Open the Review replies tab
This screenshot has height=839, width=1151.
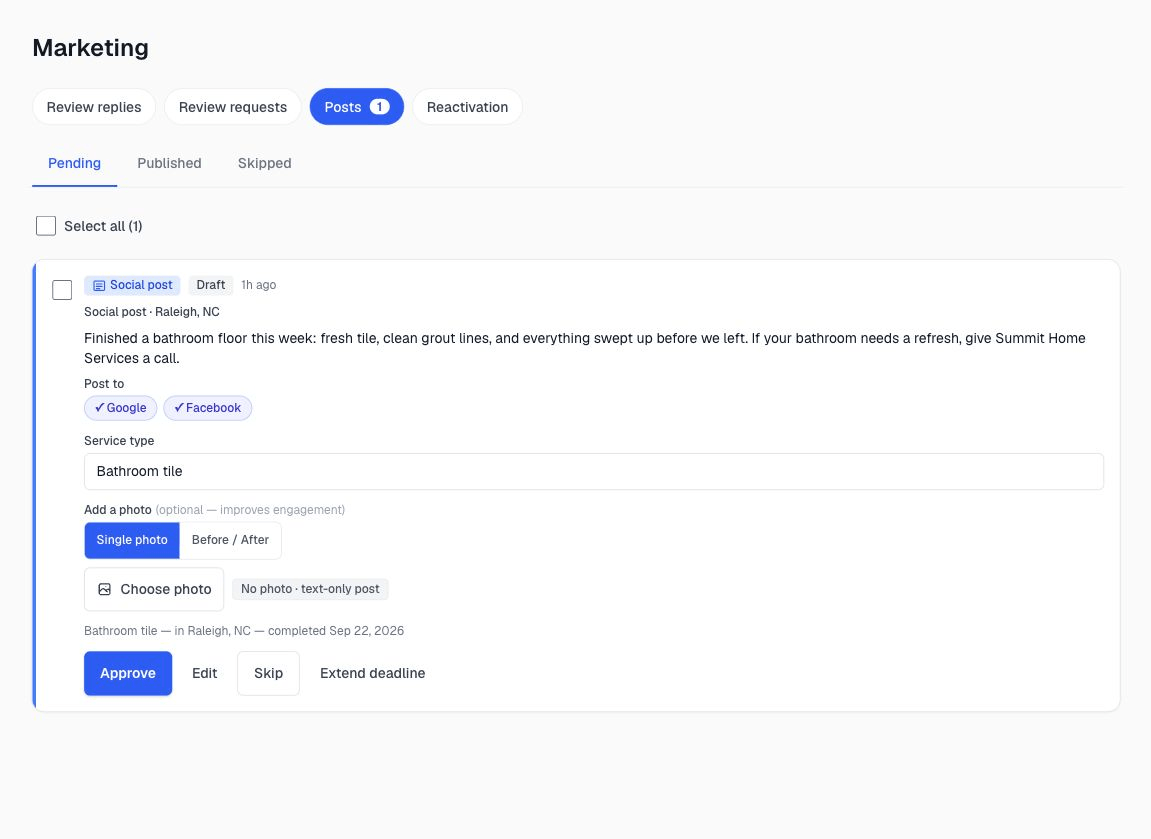(x=94, y=107)
